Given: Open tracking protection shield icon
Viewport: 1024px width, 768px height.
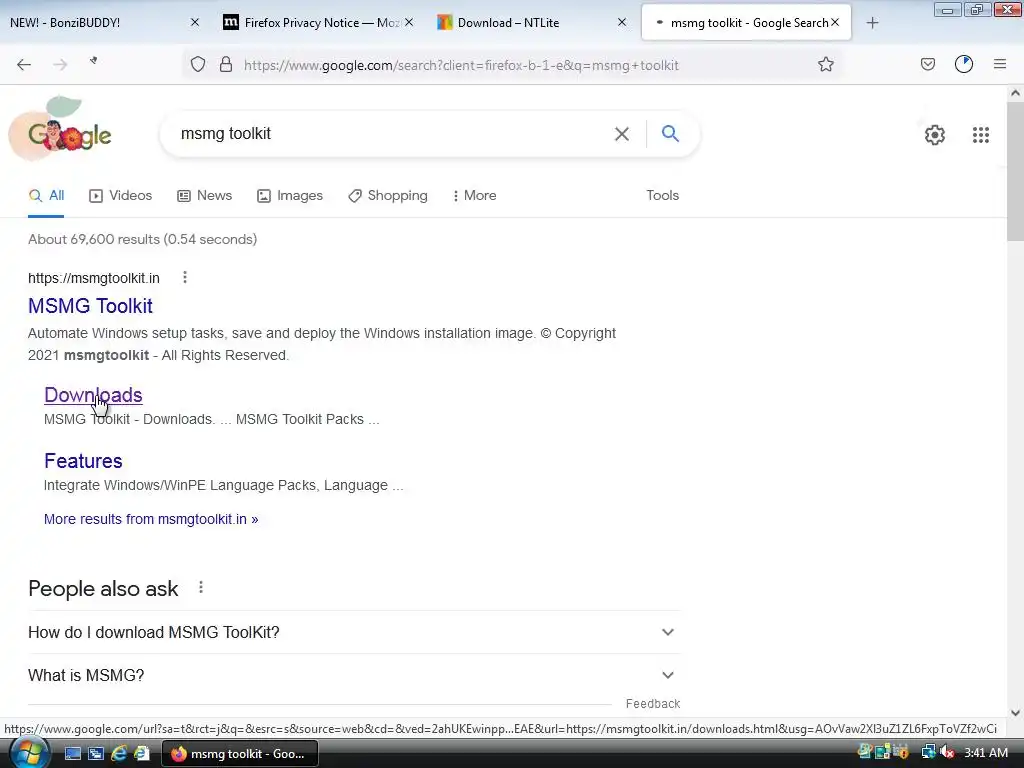Looking at the screenshot, I should coord(198,64).
